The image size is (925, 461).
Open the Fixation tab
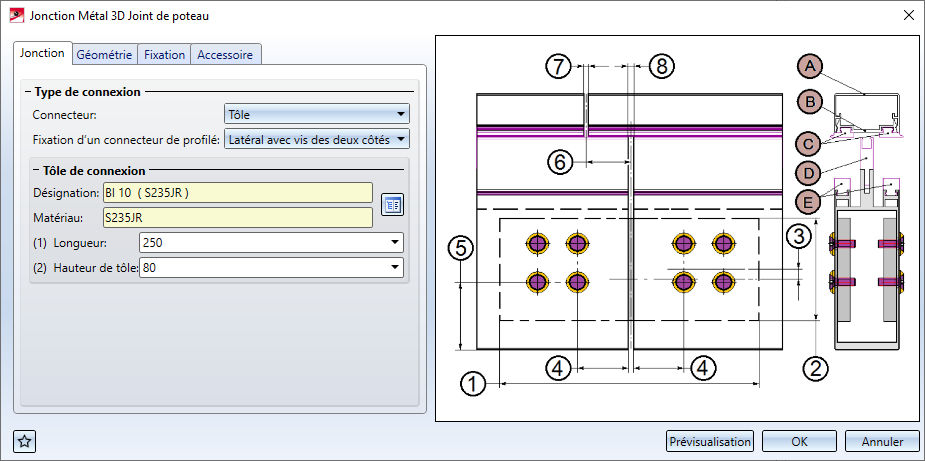(164, 55)
